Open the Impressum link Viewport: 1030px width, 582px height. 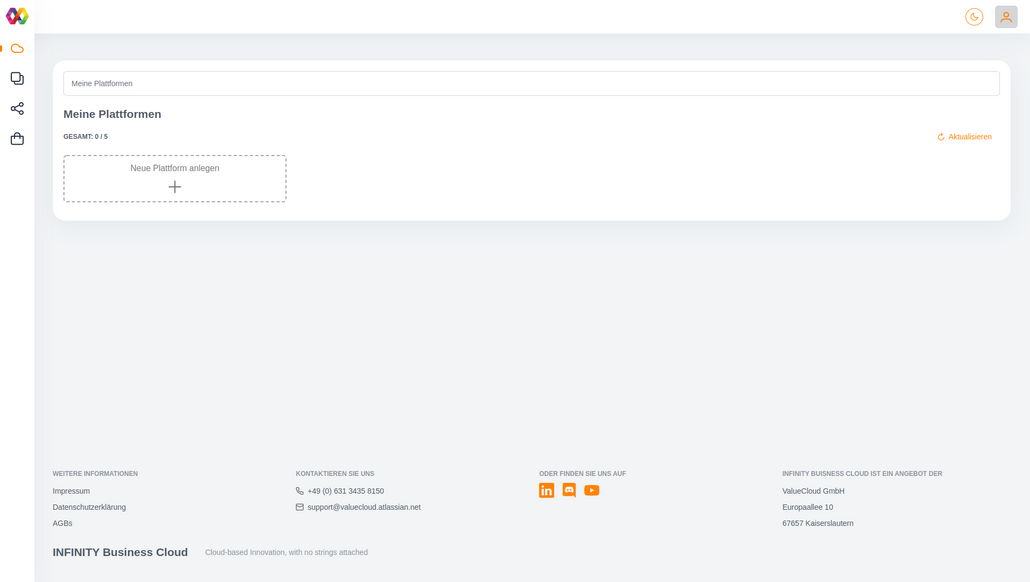point(71,490)
